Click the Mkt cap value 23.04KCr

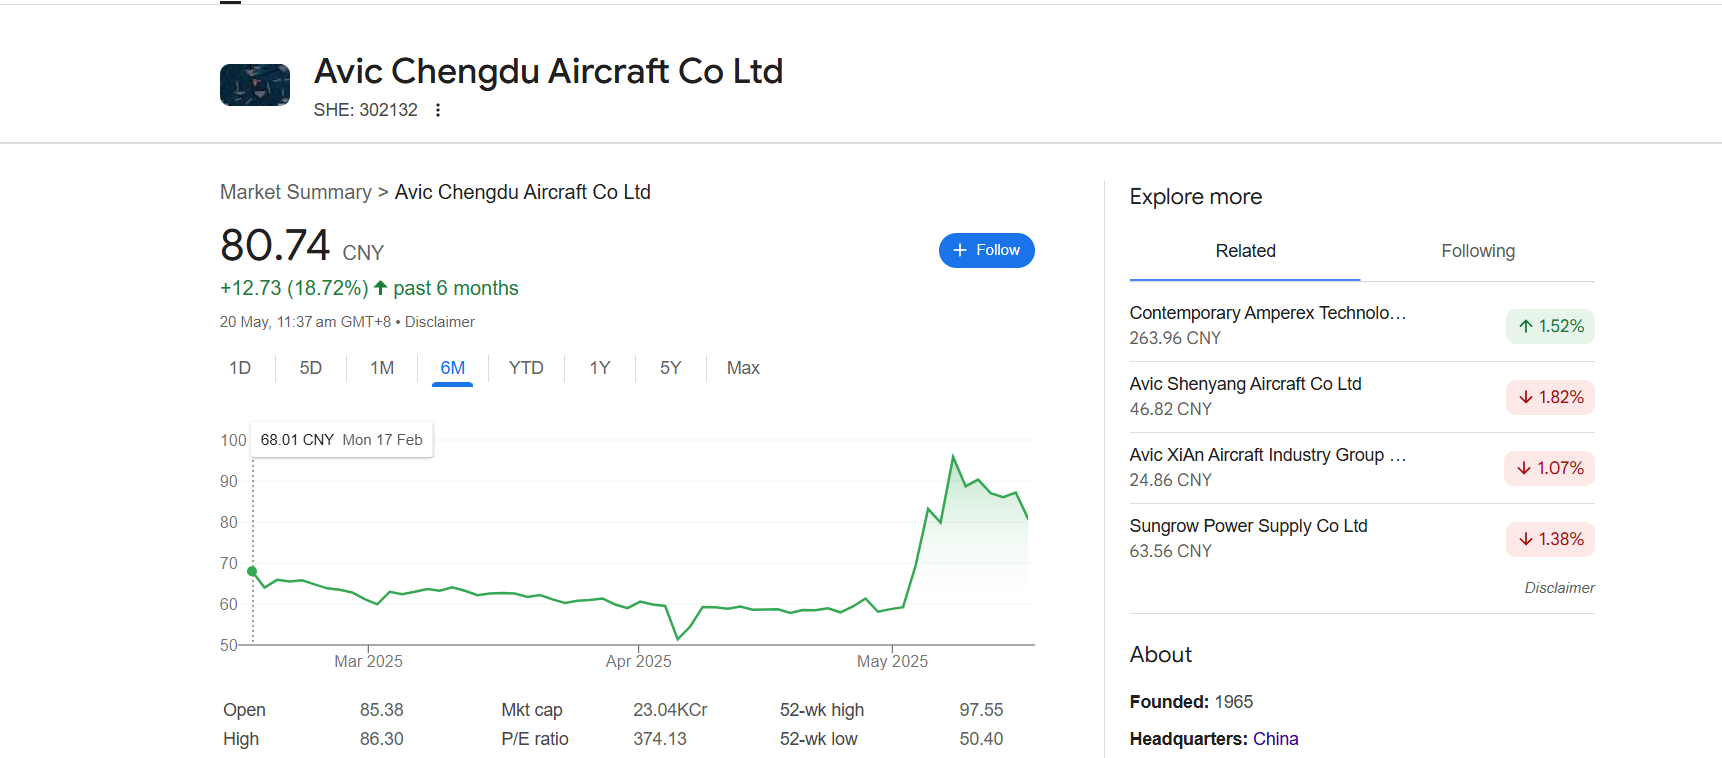pyautogui.click(x=670, y=710)
